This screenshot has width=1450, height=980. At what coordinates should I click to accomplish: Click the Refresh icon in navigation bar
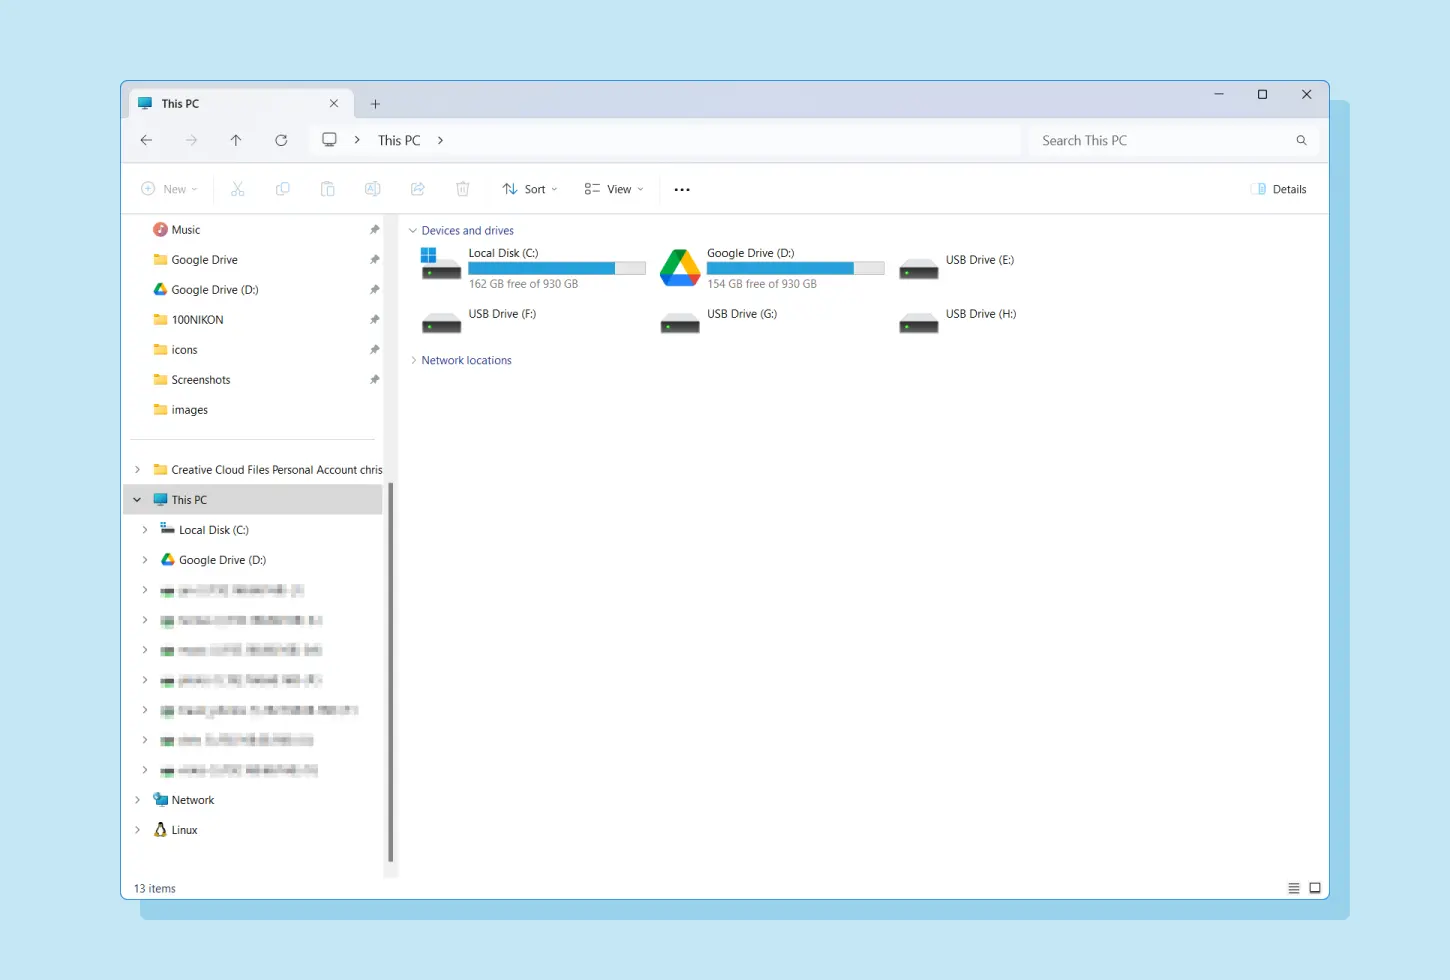pos(281,140)
